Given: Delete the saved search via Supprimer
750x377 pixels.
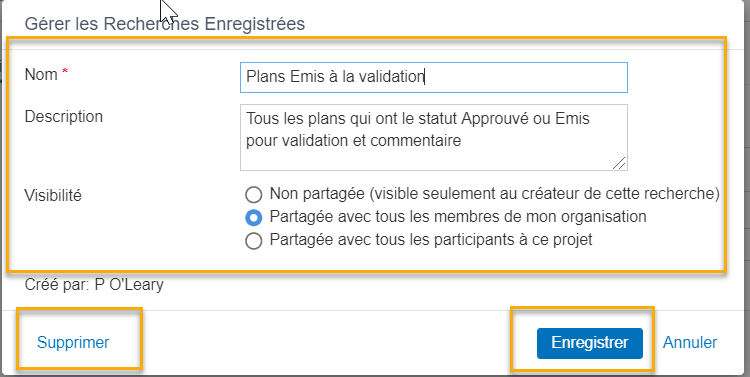Looking at the screenshot, I should coord(73,343).
